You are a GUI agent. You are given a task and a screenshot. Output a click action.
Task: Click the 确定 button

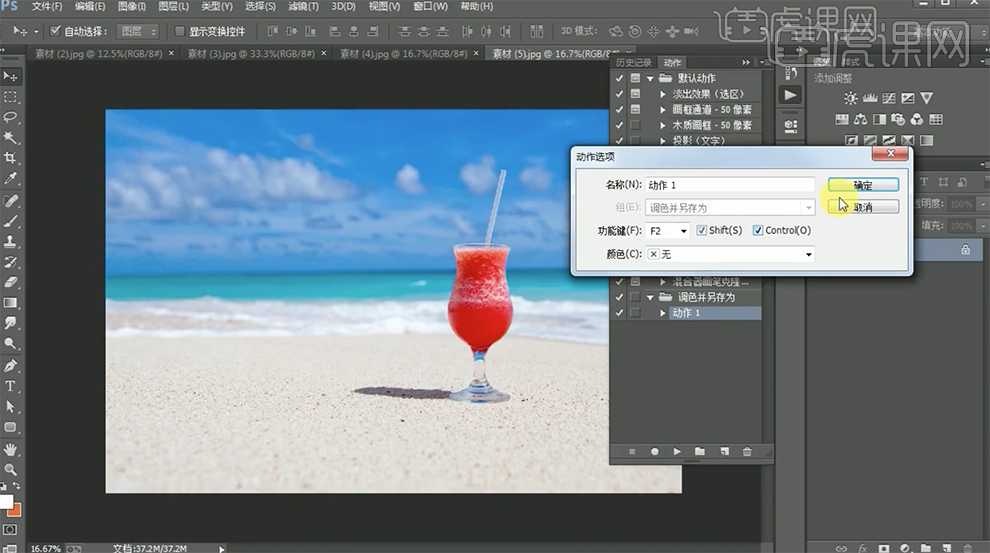863,185
